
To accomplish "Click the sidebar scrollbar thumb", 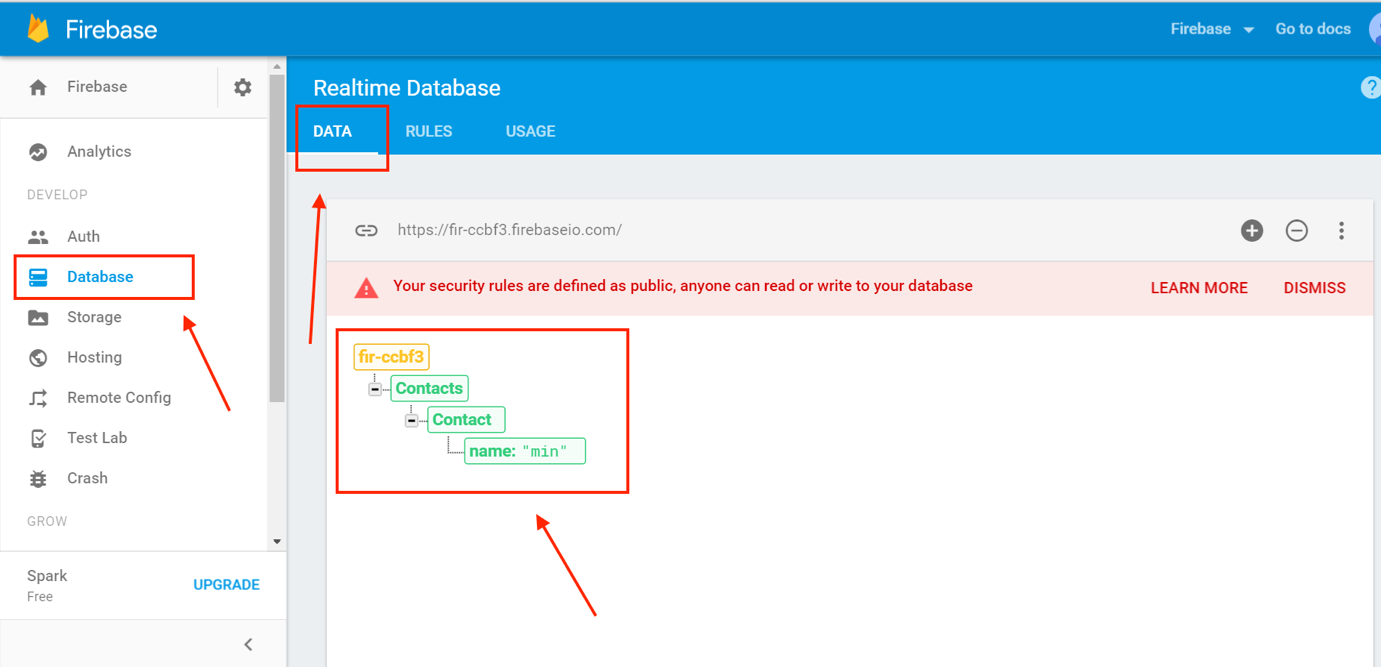I will 277,240.
